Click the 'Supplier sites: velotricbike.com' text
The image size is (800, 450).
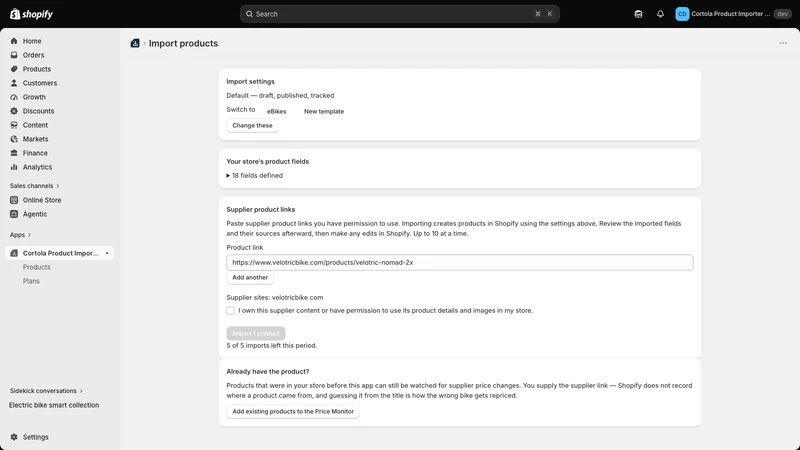pyautogui.click(x=274, y=297)
